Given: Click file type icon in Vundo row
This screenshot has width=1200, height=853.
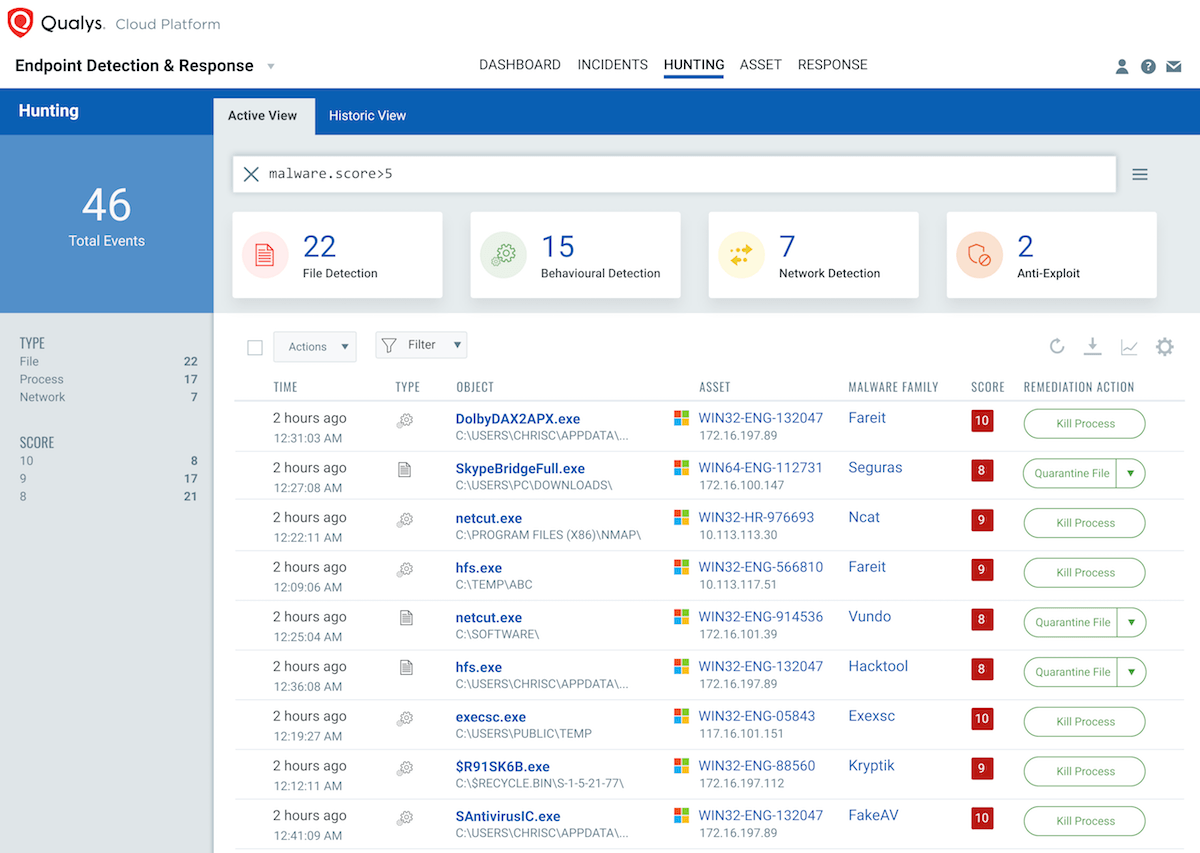Looking at the screenshot, I should click(x=406, y=618).
